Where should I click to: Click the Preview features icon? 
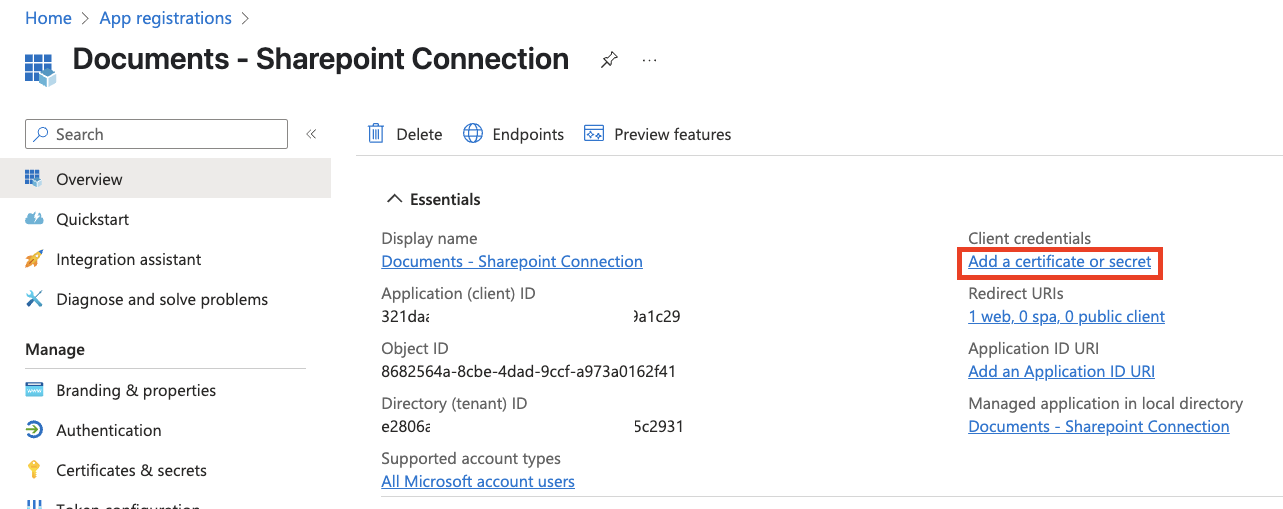click(x=594, y=134)
